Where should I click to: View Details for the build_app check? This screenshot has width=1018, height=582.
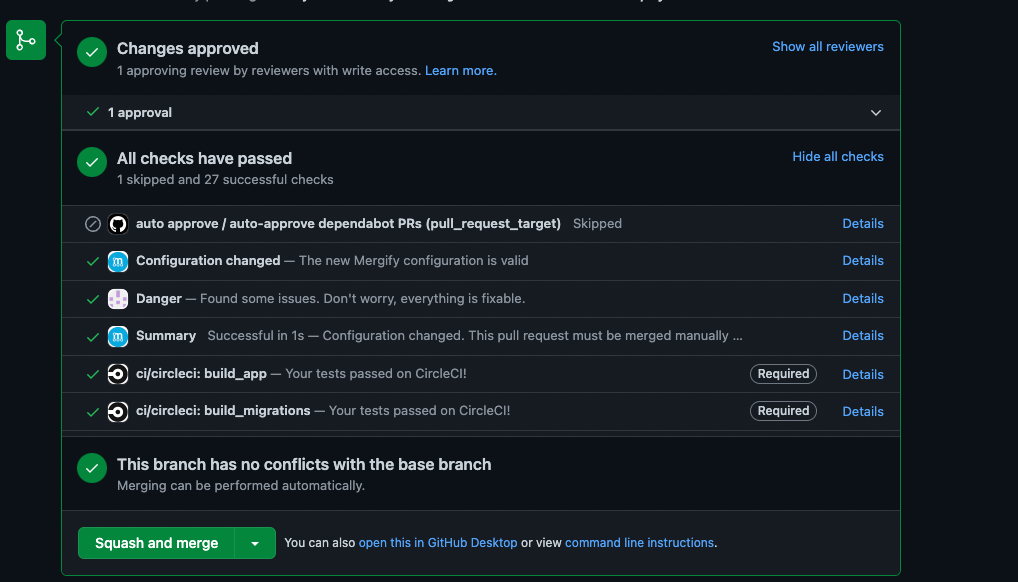click(x=862, y=374)
